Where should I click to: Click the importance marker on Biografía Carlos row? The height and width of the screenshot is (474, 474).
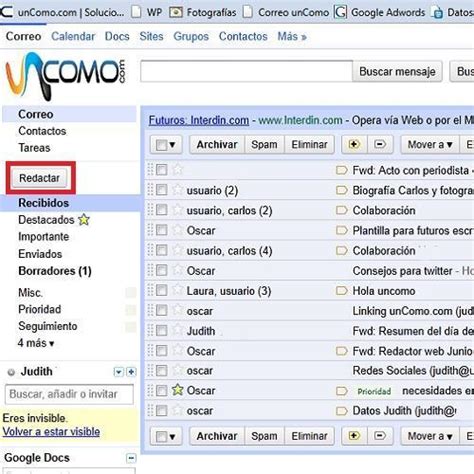coord(341,190)
